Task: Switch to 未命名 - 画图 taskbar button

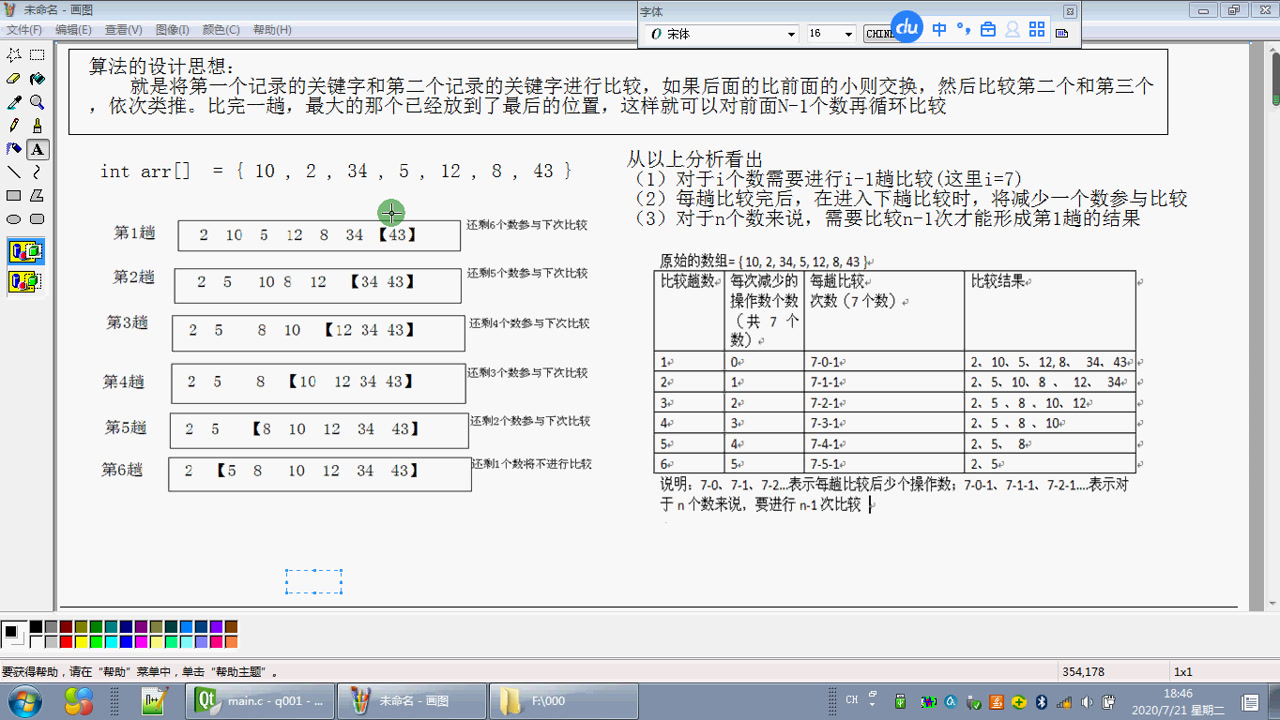Action: click(411, 701)
